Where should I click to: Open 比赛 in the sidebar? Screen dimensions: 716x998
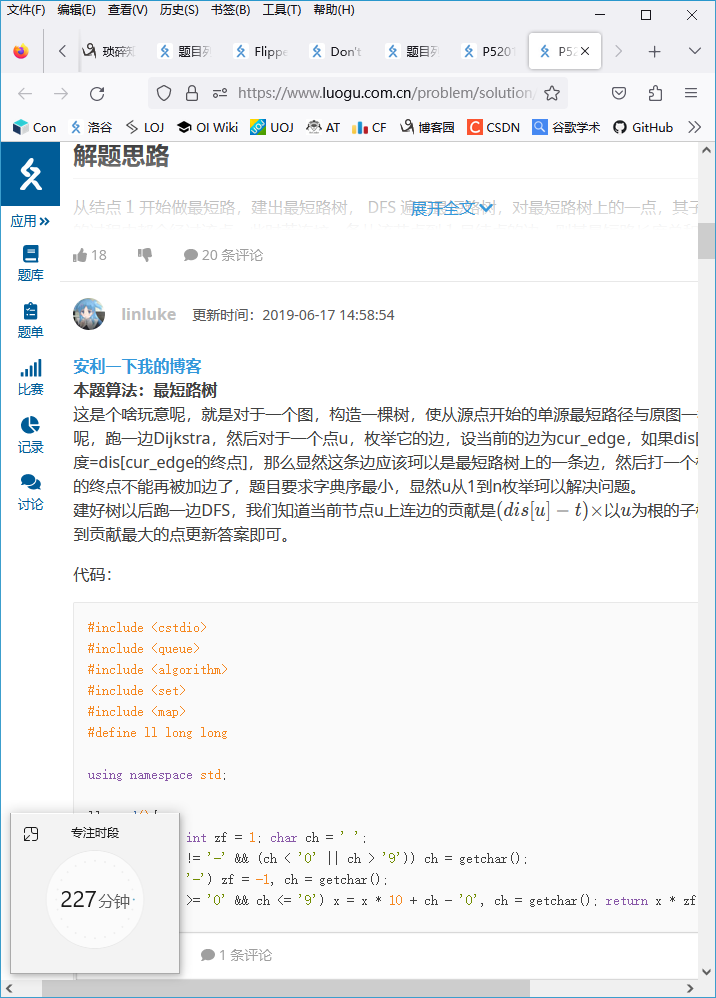(30, 378)
